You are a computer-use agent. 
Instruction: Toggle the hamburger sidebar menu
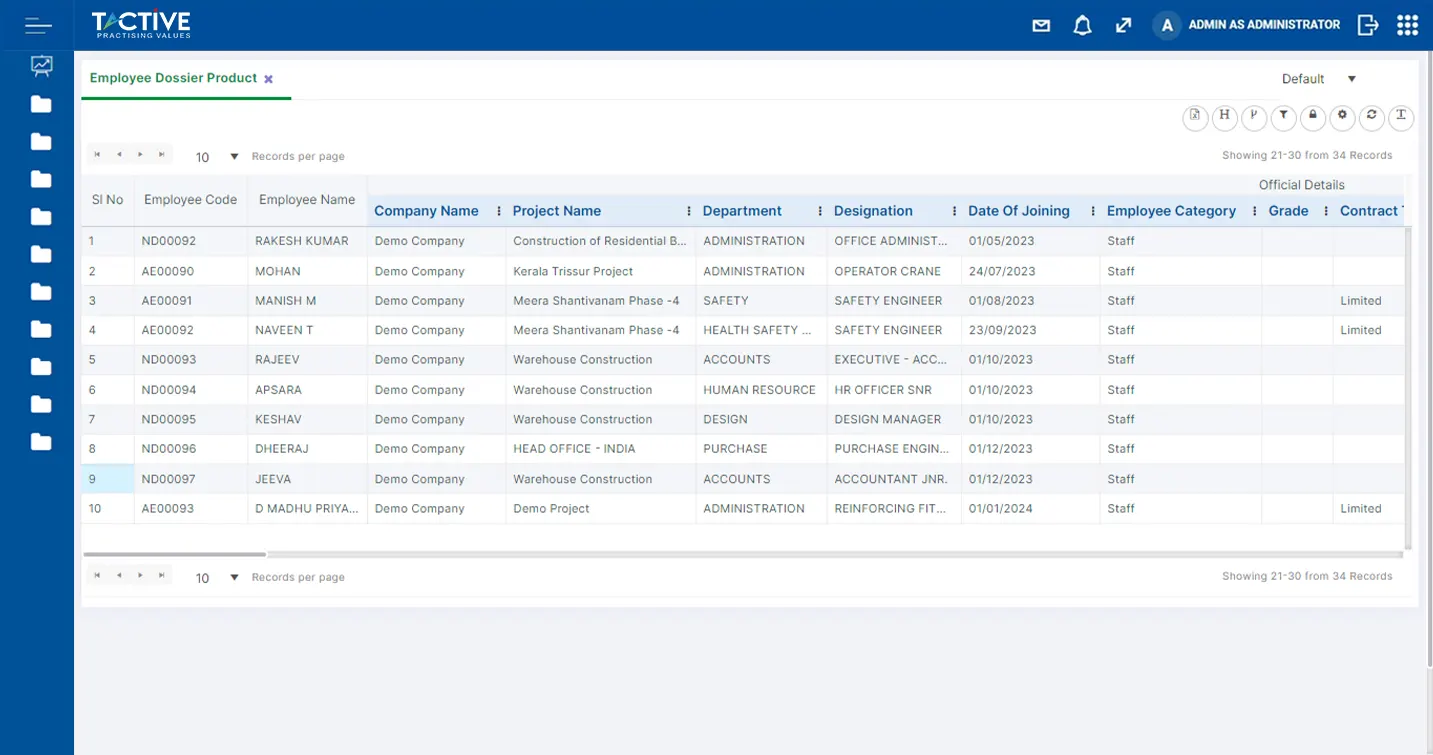click(38, 25)
